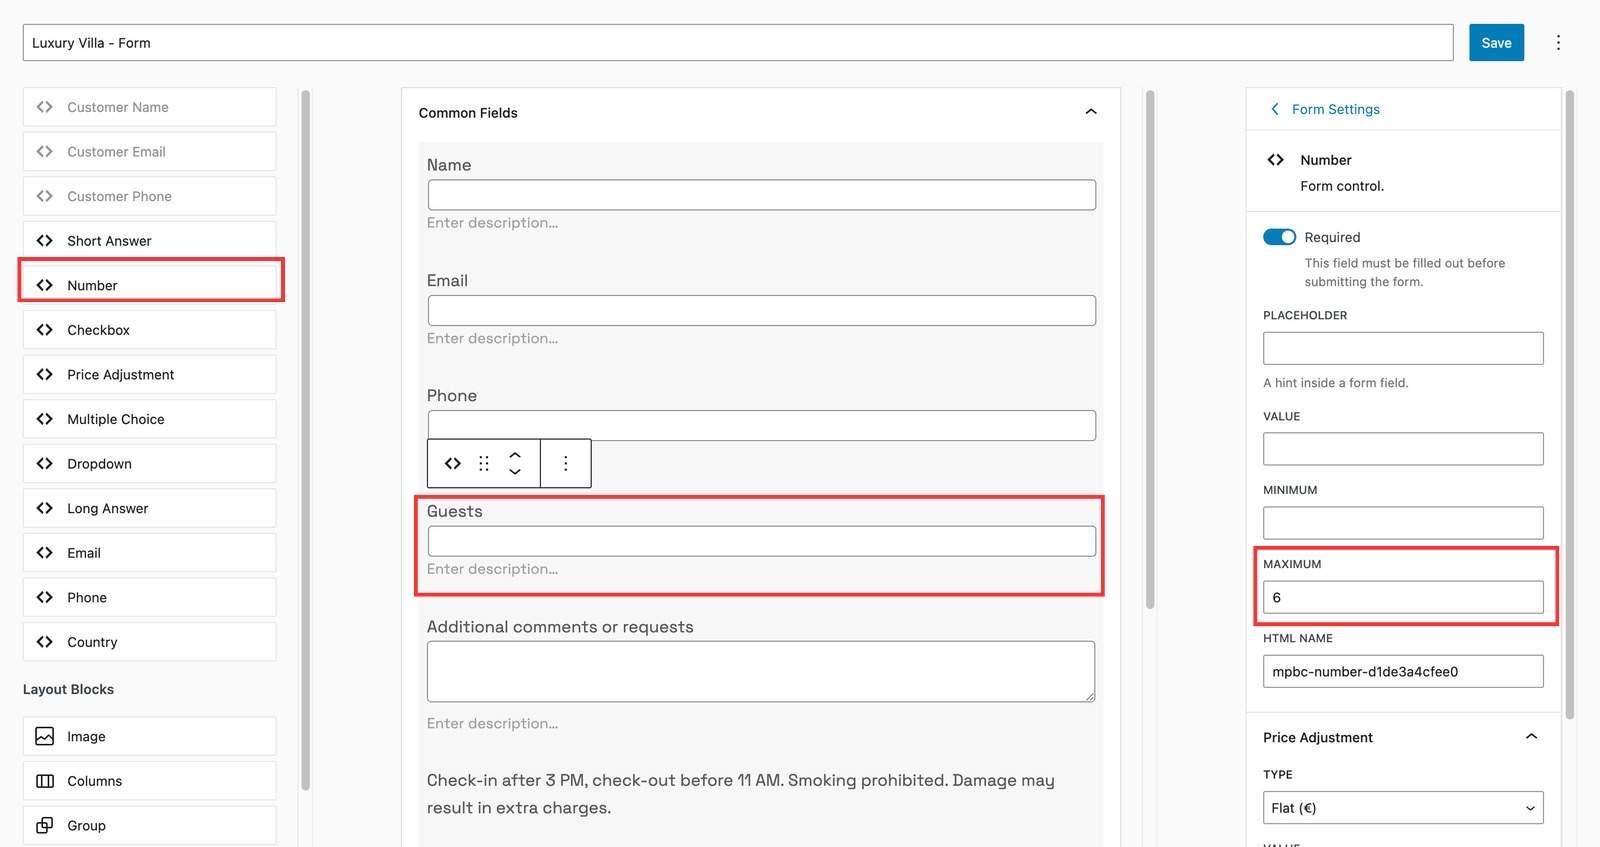Move the Guests block down with arrow

pyautogui.click(x=515, y=471)
